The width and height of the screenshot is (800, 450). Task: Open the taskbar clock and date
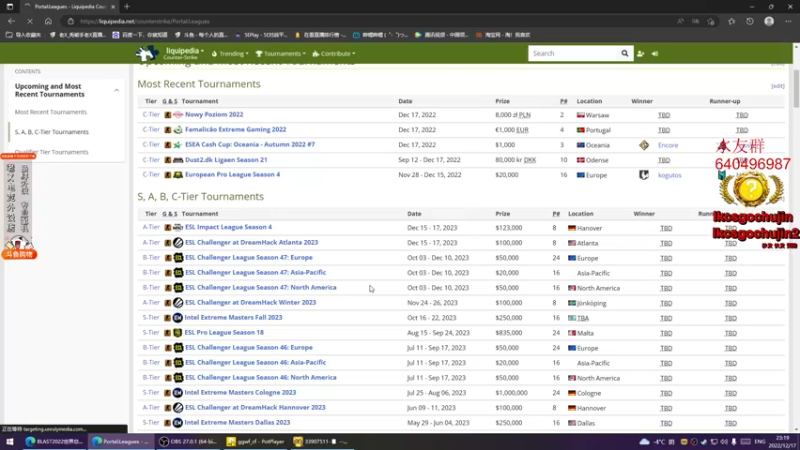pos(782,441)
